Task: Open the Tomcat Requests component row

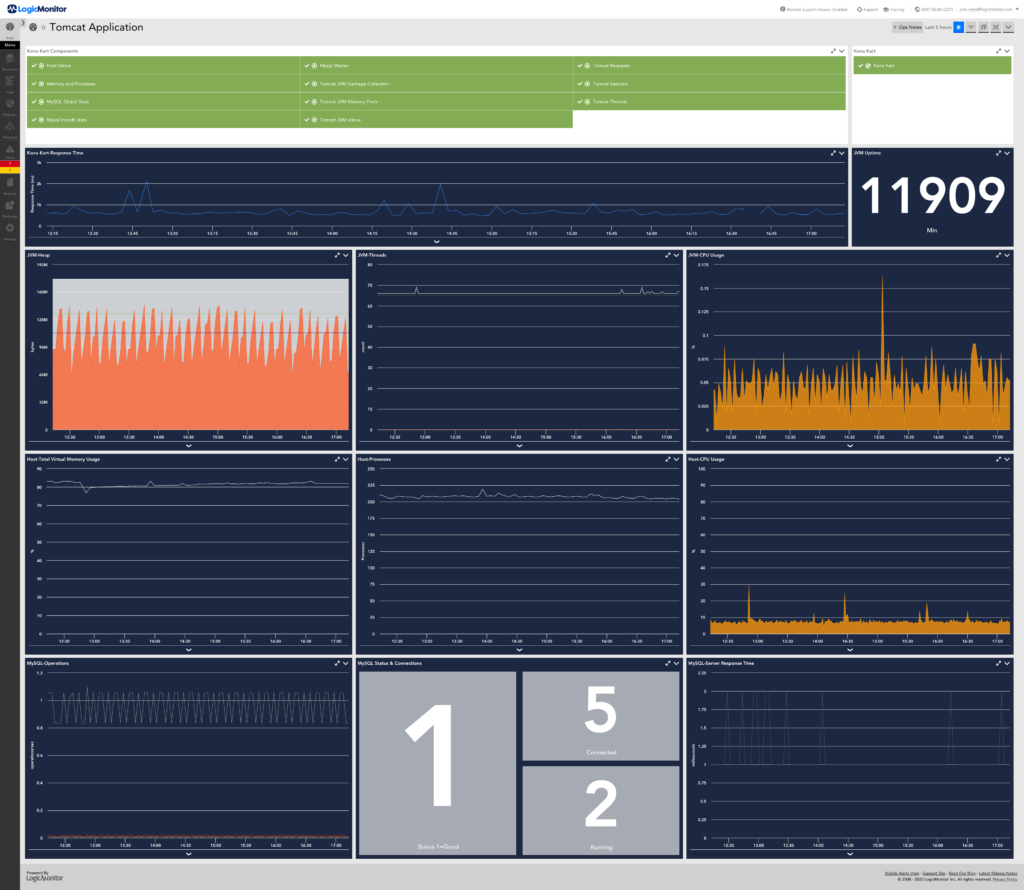Action: pyautogui.click(x=709, y=65)
